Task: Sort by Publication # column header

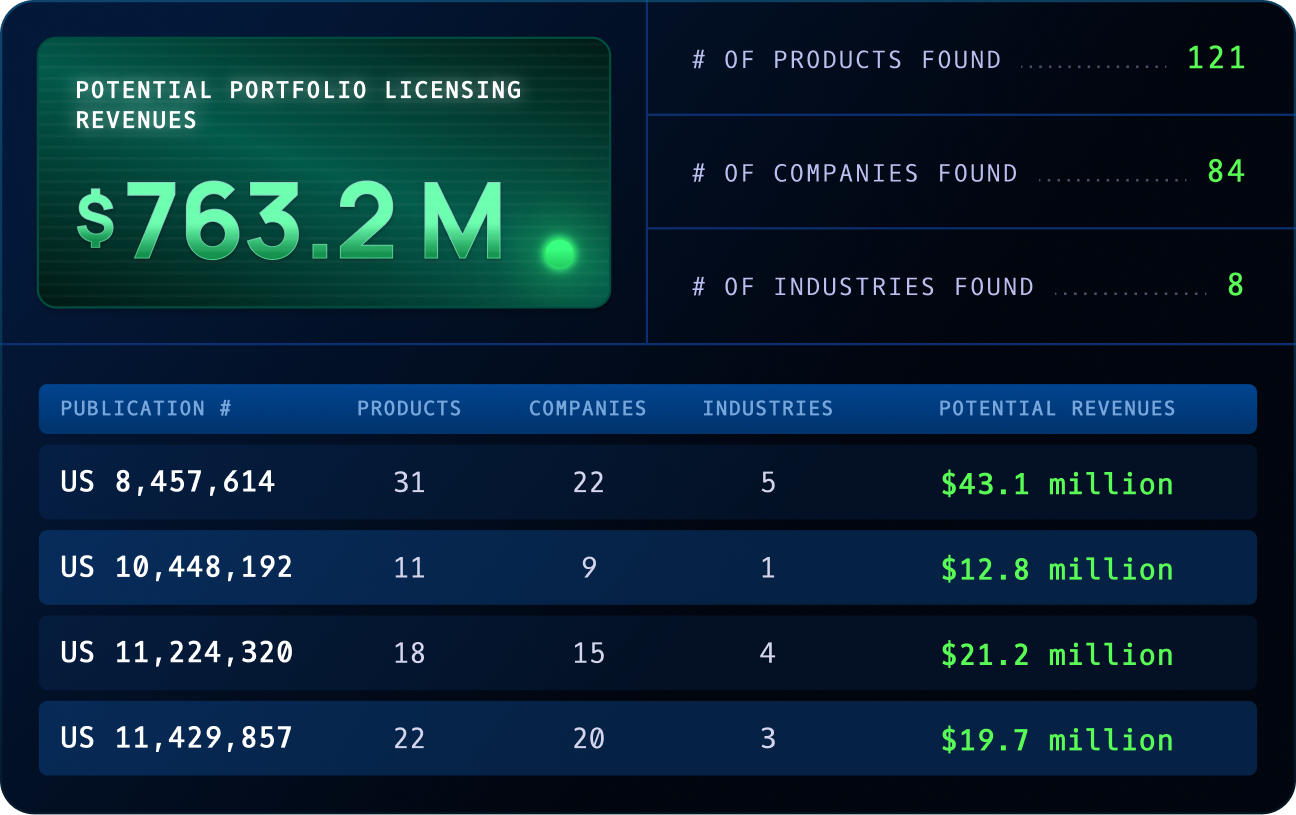Action: pos(146,408)
